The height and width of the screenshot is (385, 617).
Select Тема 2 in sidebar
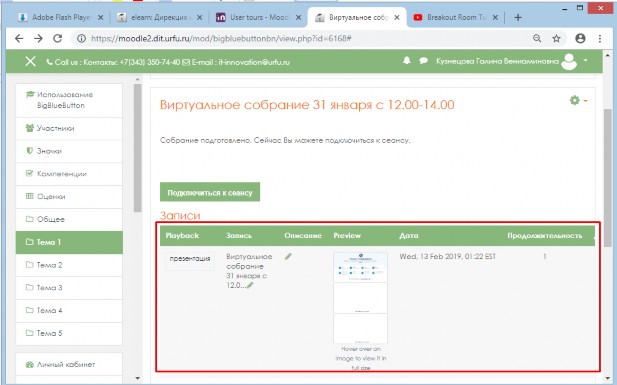[69, 265]
